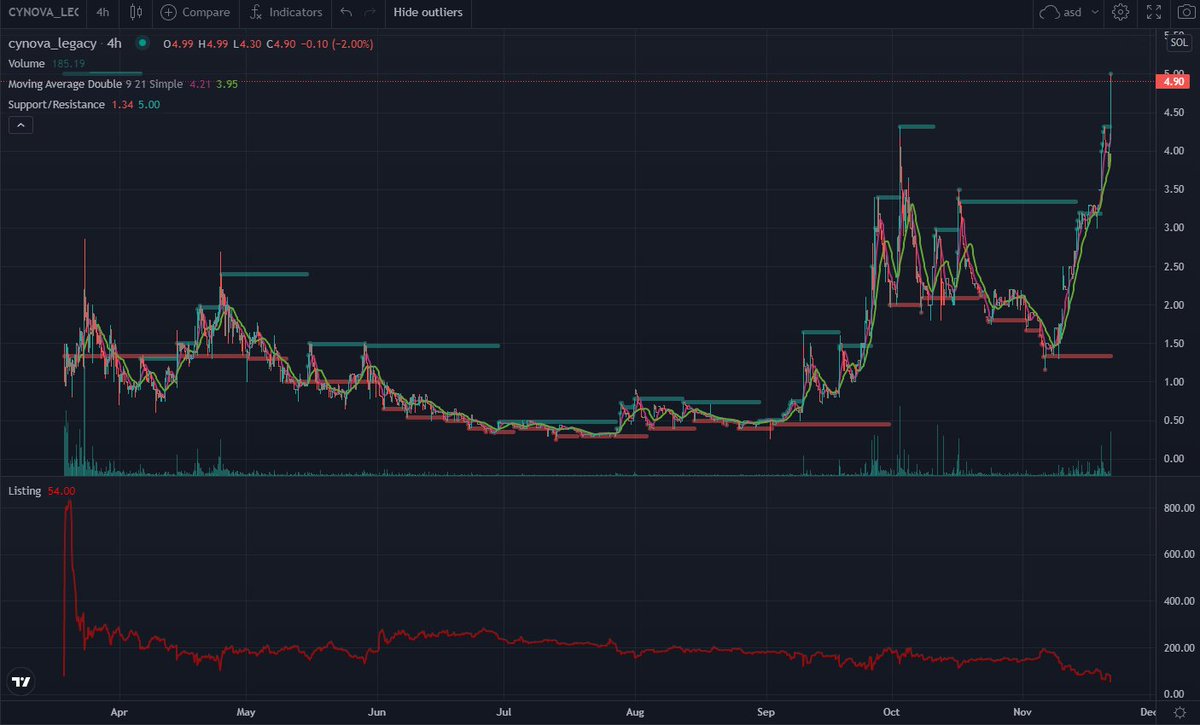Undo the last chart action

tap(346, 13)
